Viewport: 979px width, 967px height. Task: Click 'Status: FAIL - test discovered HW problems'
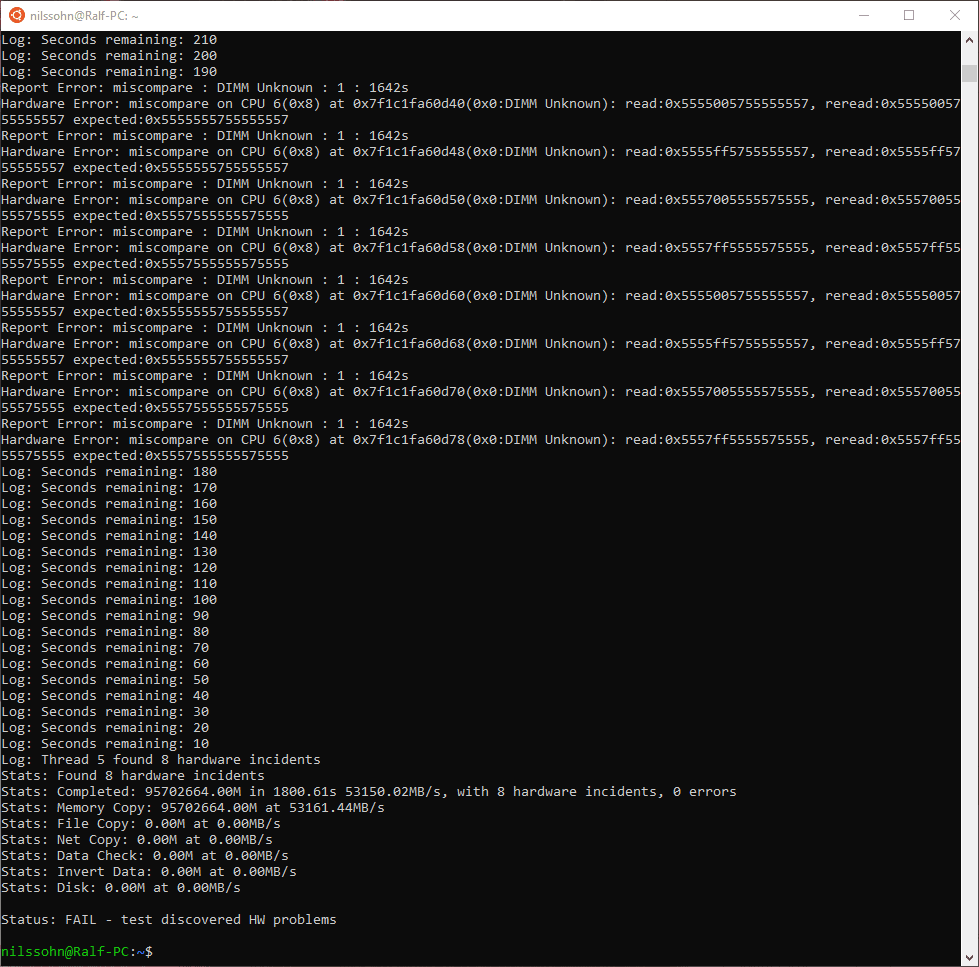[169, 920]
